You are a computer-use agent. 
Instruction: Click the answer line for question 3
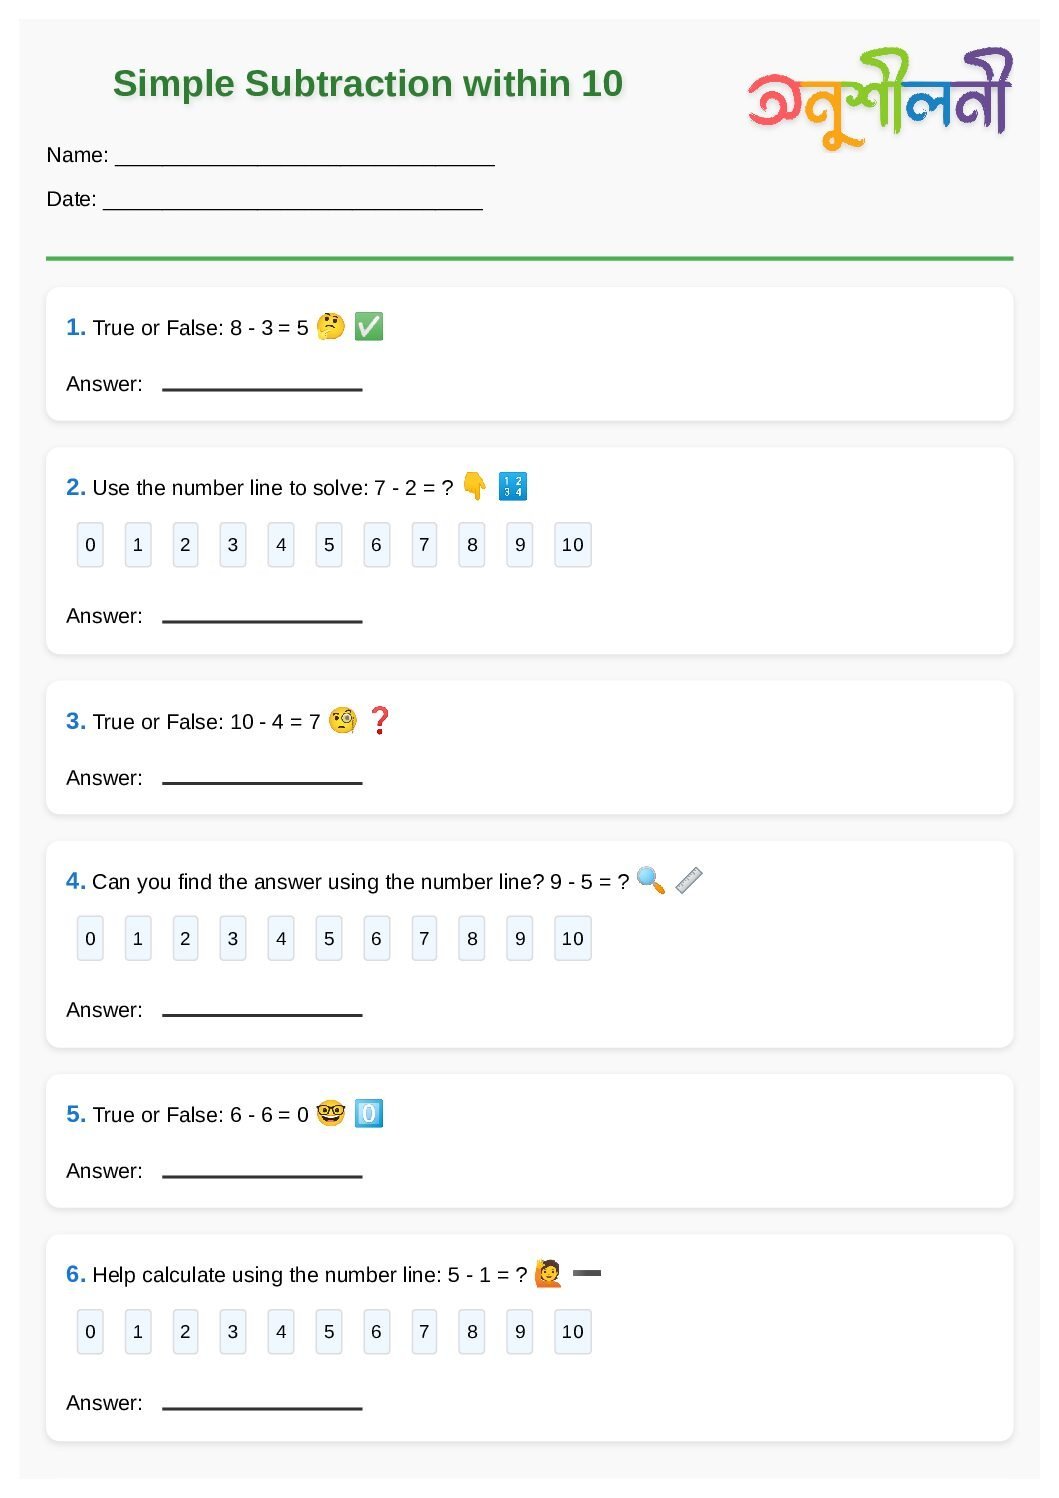pos(262,780)
